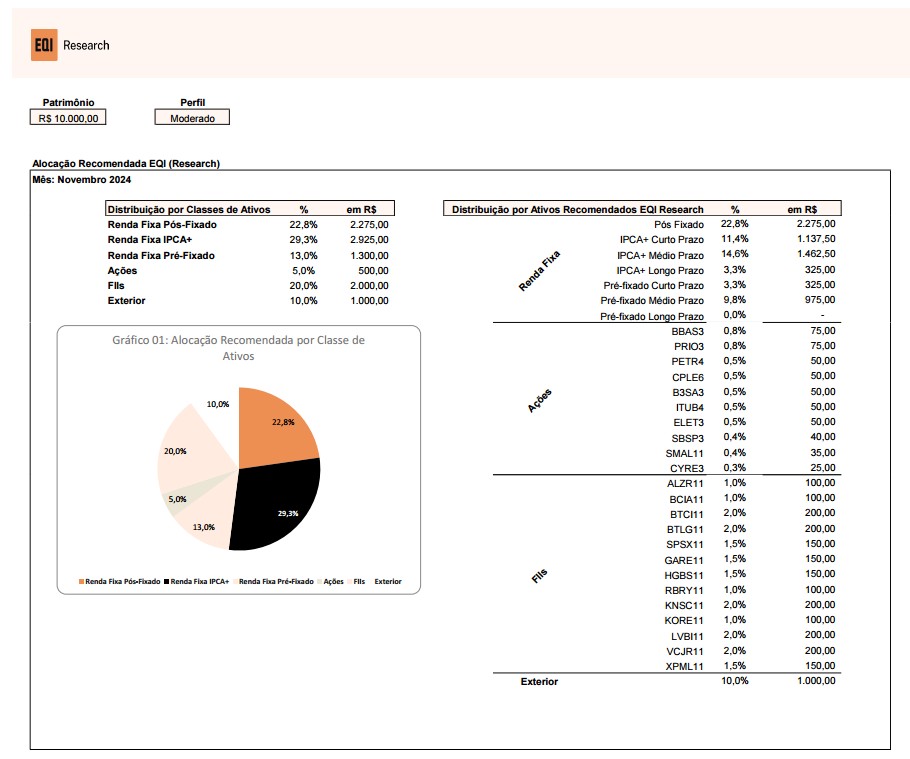Select 'Renda Fixa Pré-Fixado' row label in the left table

pos(161,255)
